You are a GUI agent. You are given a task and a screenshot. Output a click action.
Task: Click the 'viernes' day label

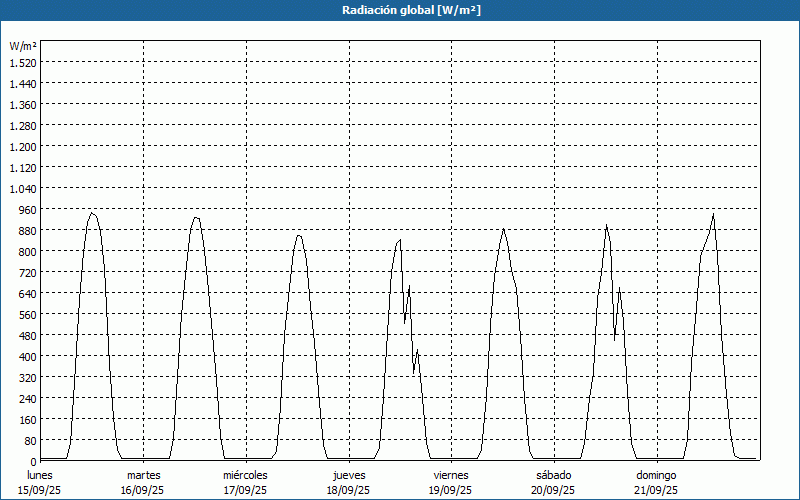(x=451, y=475)
